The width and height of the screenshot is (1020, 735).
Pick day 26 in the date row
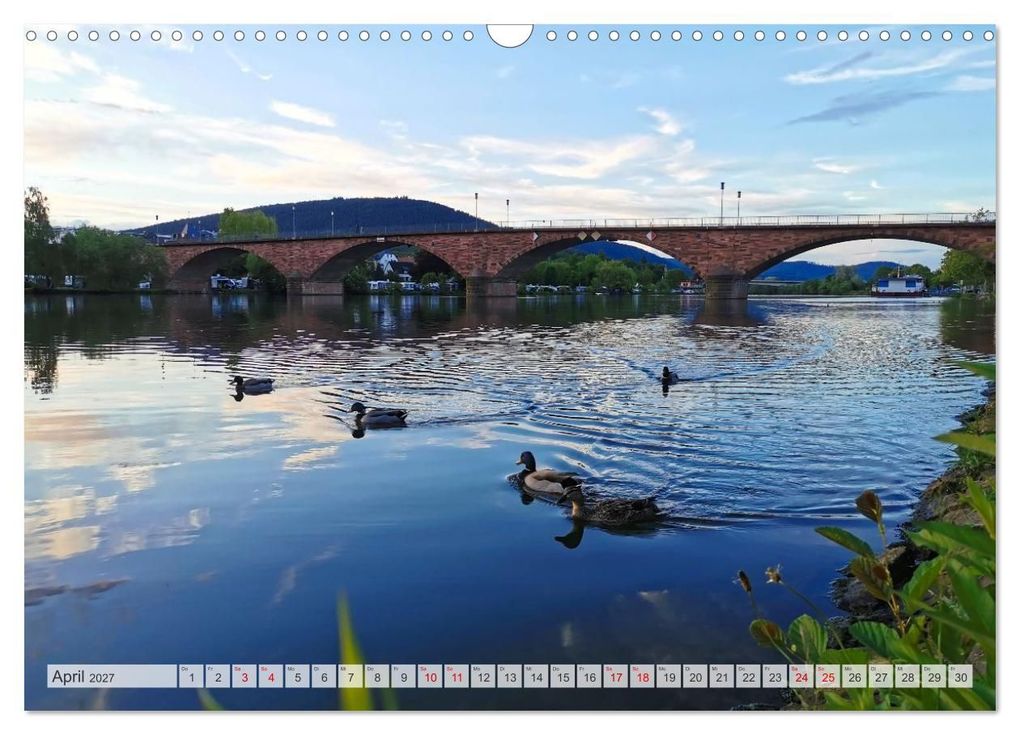(855, 676)
